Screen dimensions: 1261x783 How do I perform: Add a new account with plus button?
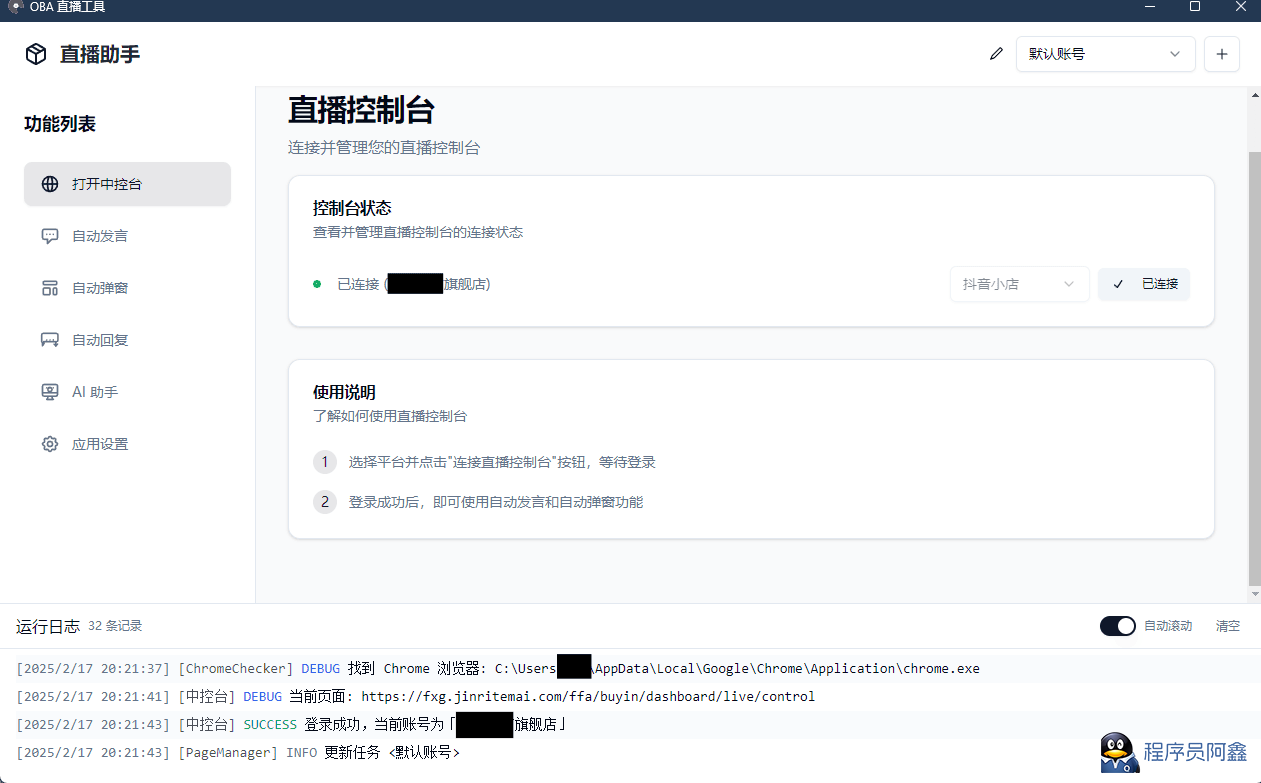(x=1221, y=54)
